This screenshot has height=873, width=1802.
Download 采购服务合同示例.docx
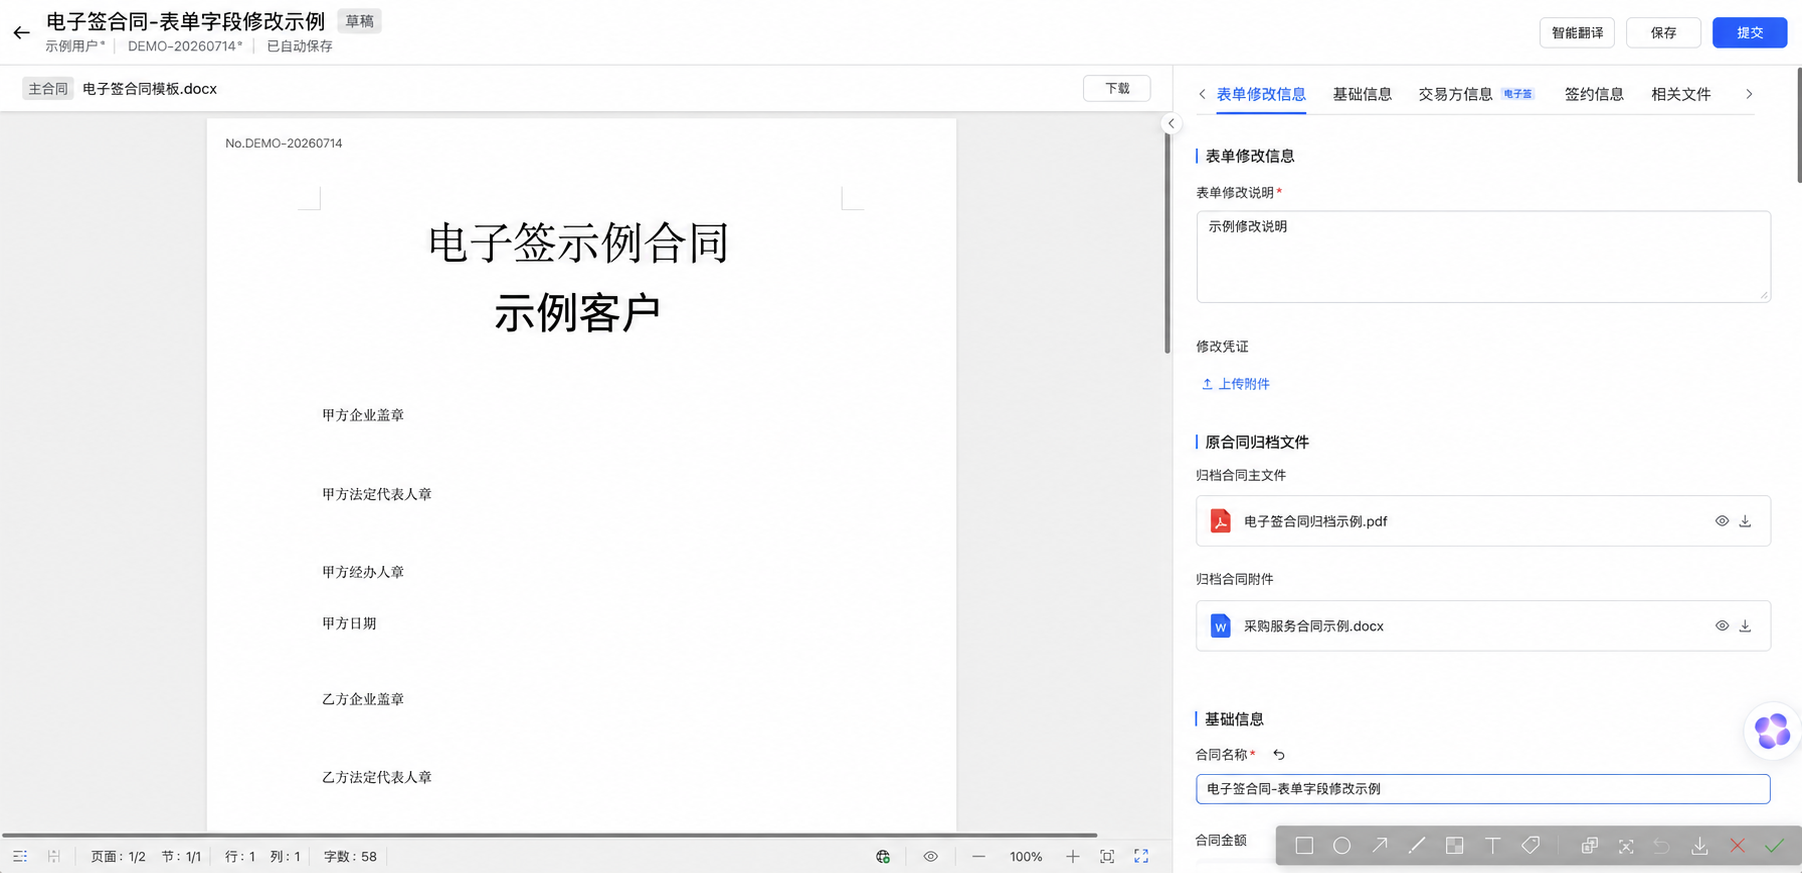tap(1745, 626)
